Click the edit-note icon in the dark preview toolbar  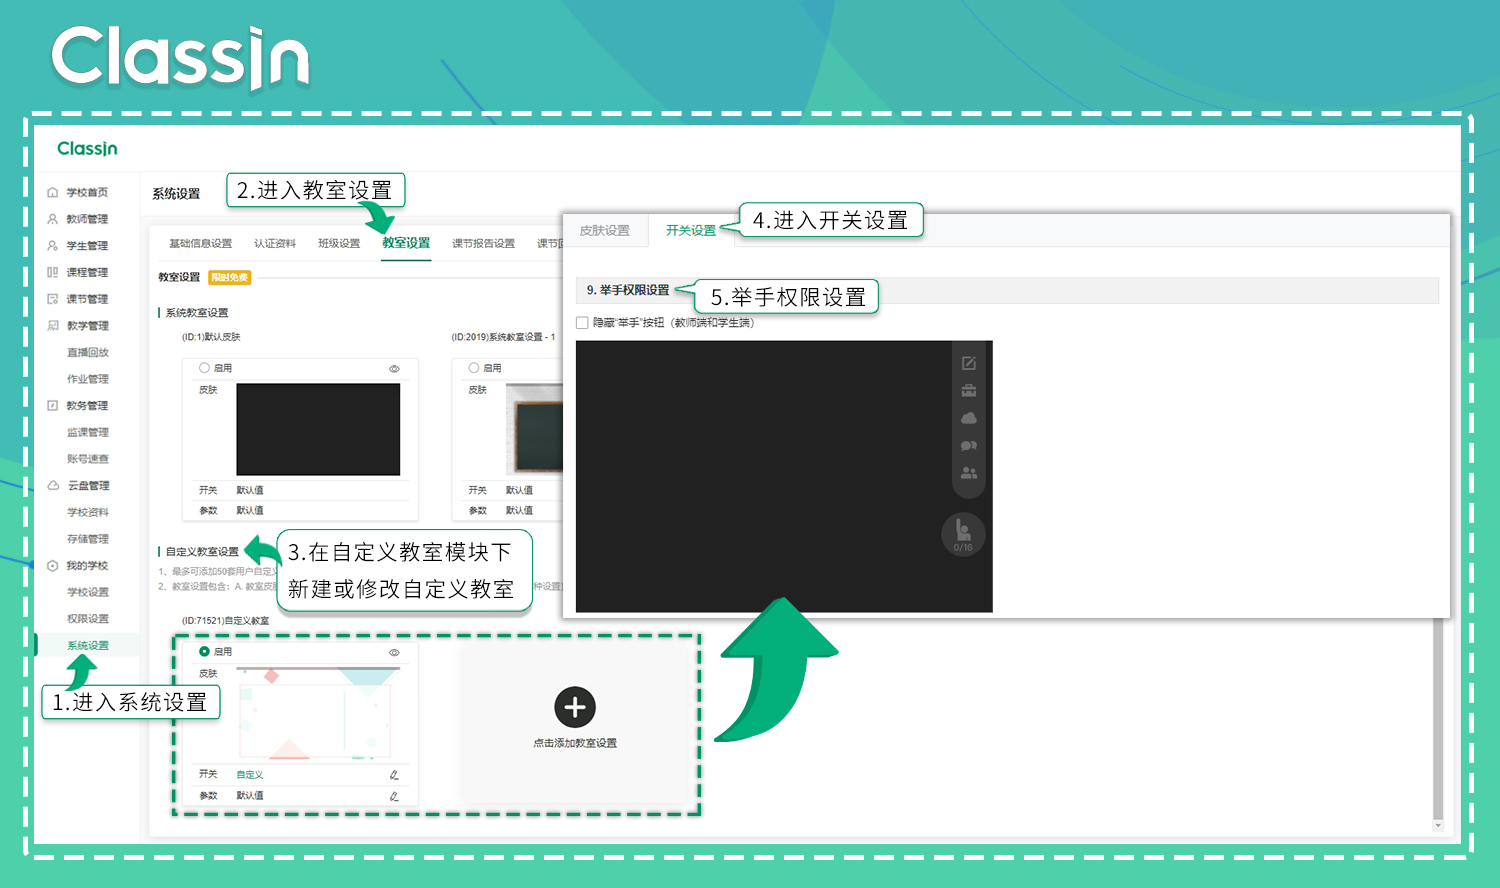point(968,363)
